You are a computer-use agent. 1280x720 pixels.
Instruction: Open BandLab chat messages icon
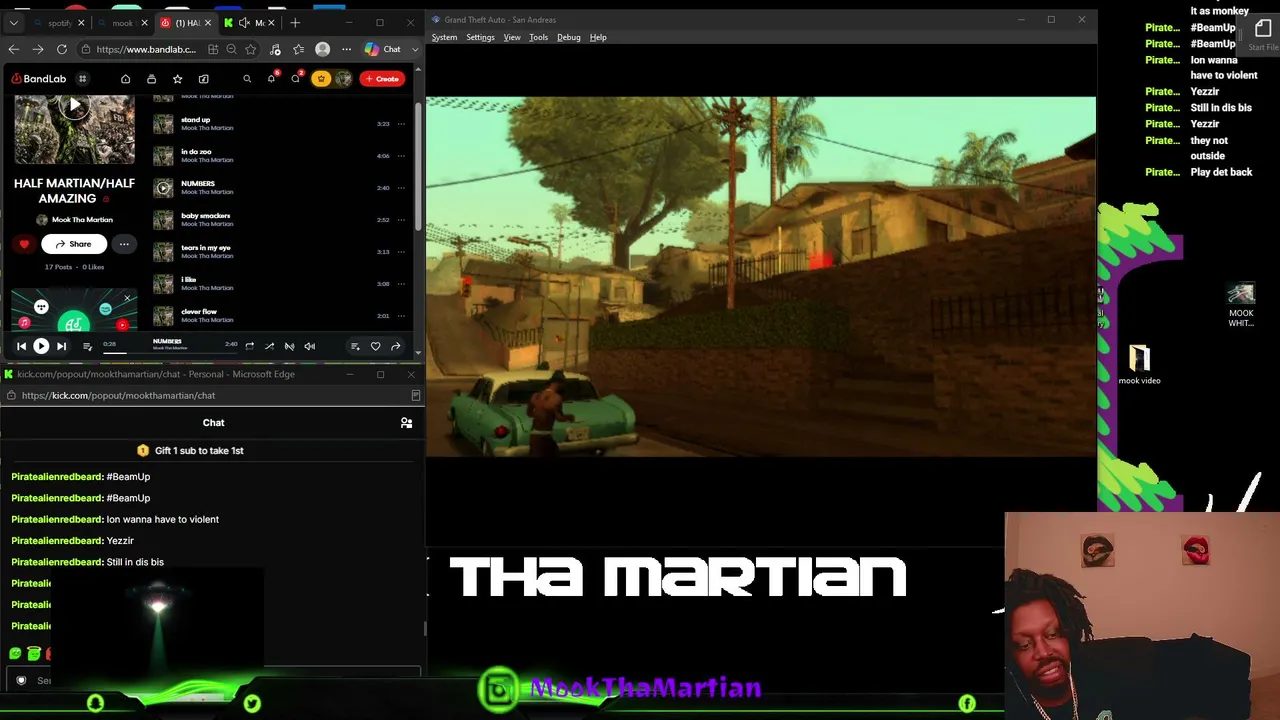(295, 79)
